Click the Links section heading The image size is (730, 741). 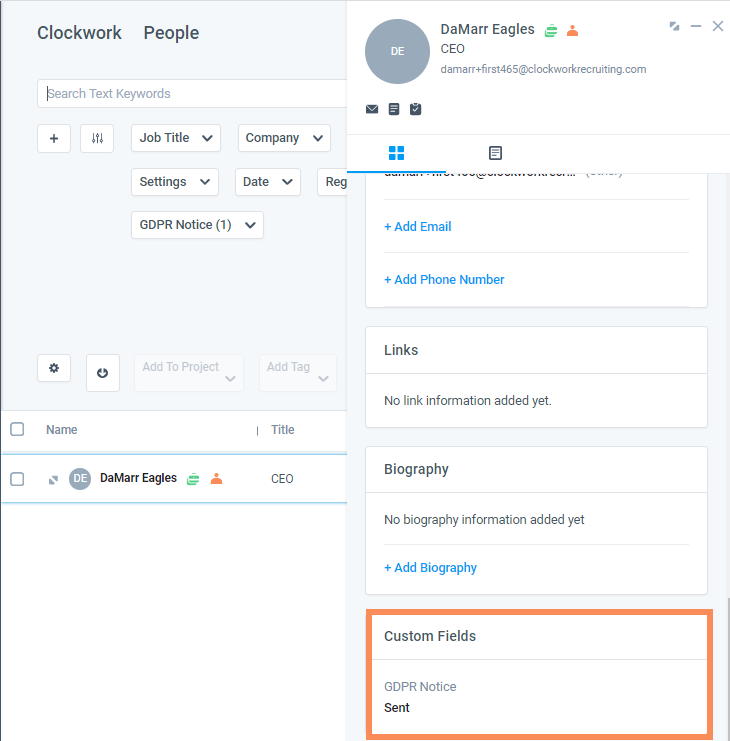tap(401, 350)
